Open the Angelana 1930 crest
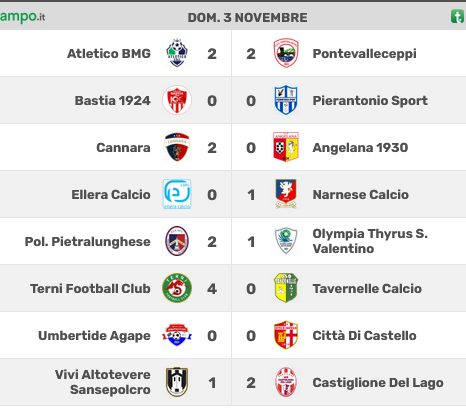The height and width of the screenshot is (414, 466). (286, 147)
